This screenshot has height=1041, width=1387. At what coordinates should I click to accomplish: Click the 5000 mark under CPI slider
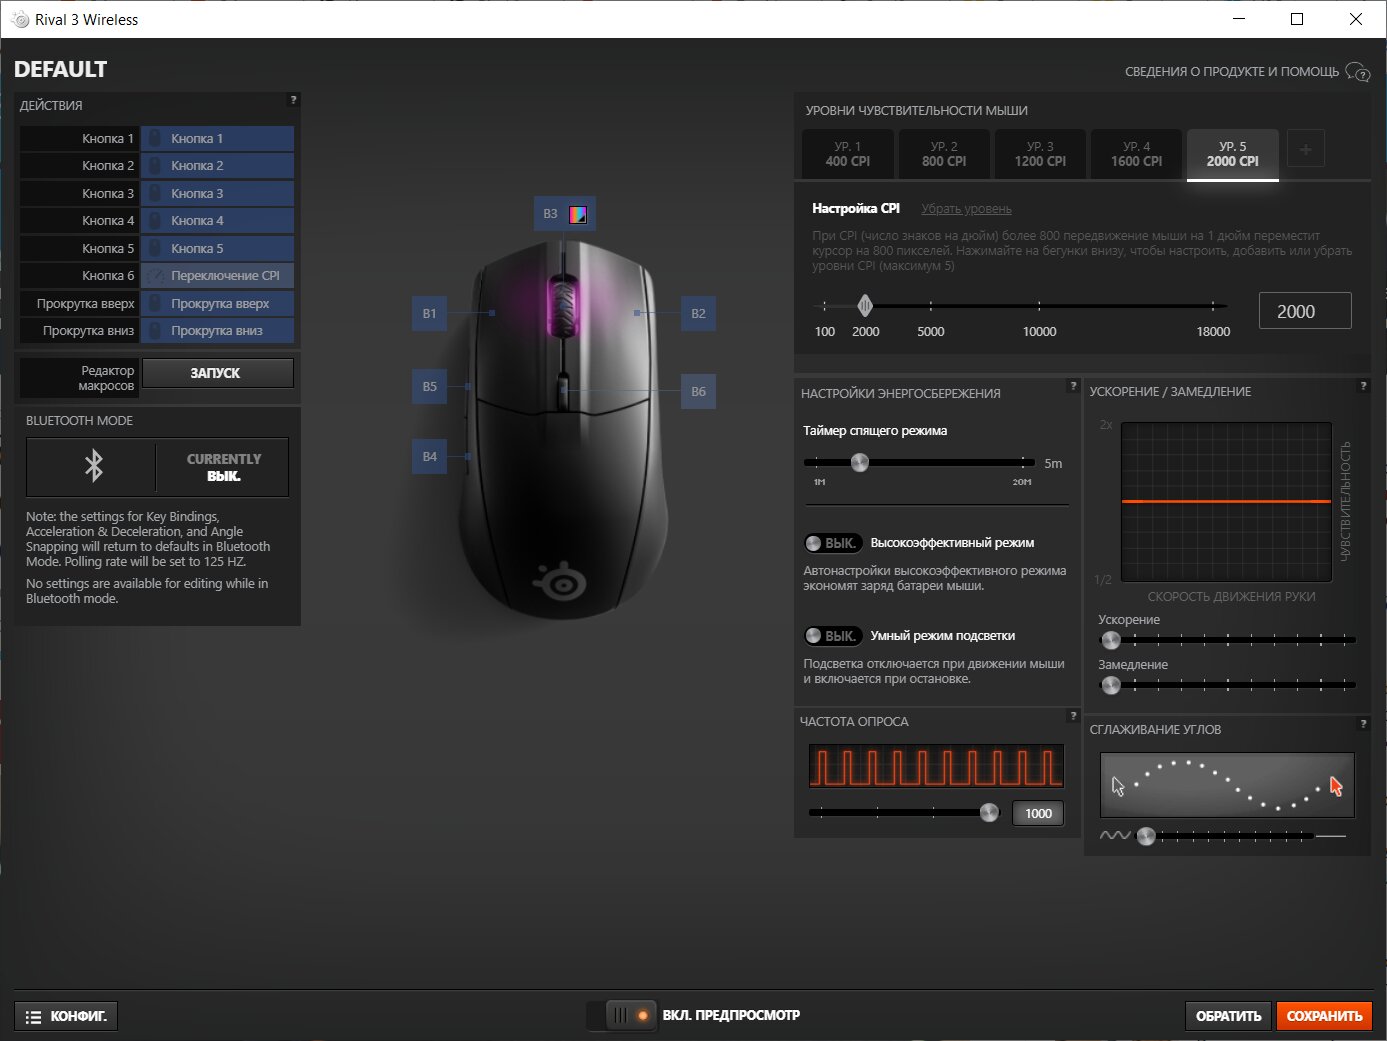pos(931,332)
